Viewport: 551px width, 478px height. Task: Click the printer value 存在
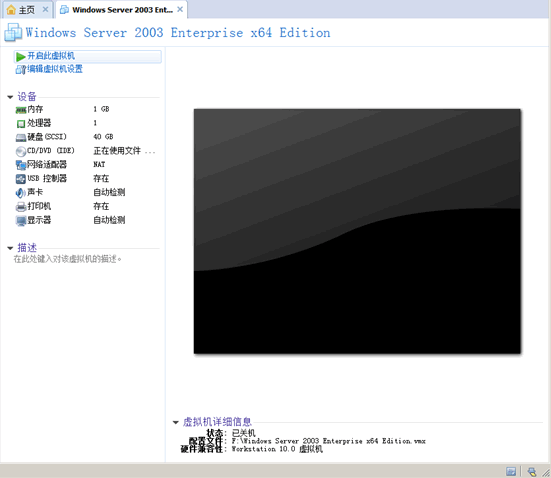pos(101,206)
